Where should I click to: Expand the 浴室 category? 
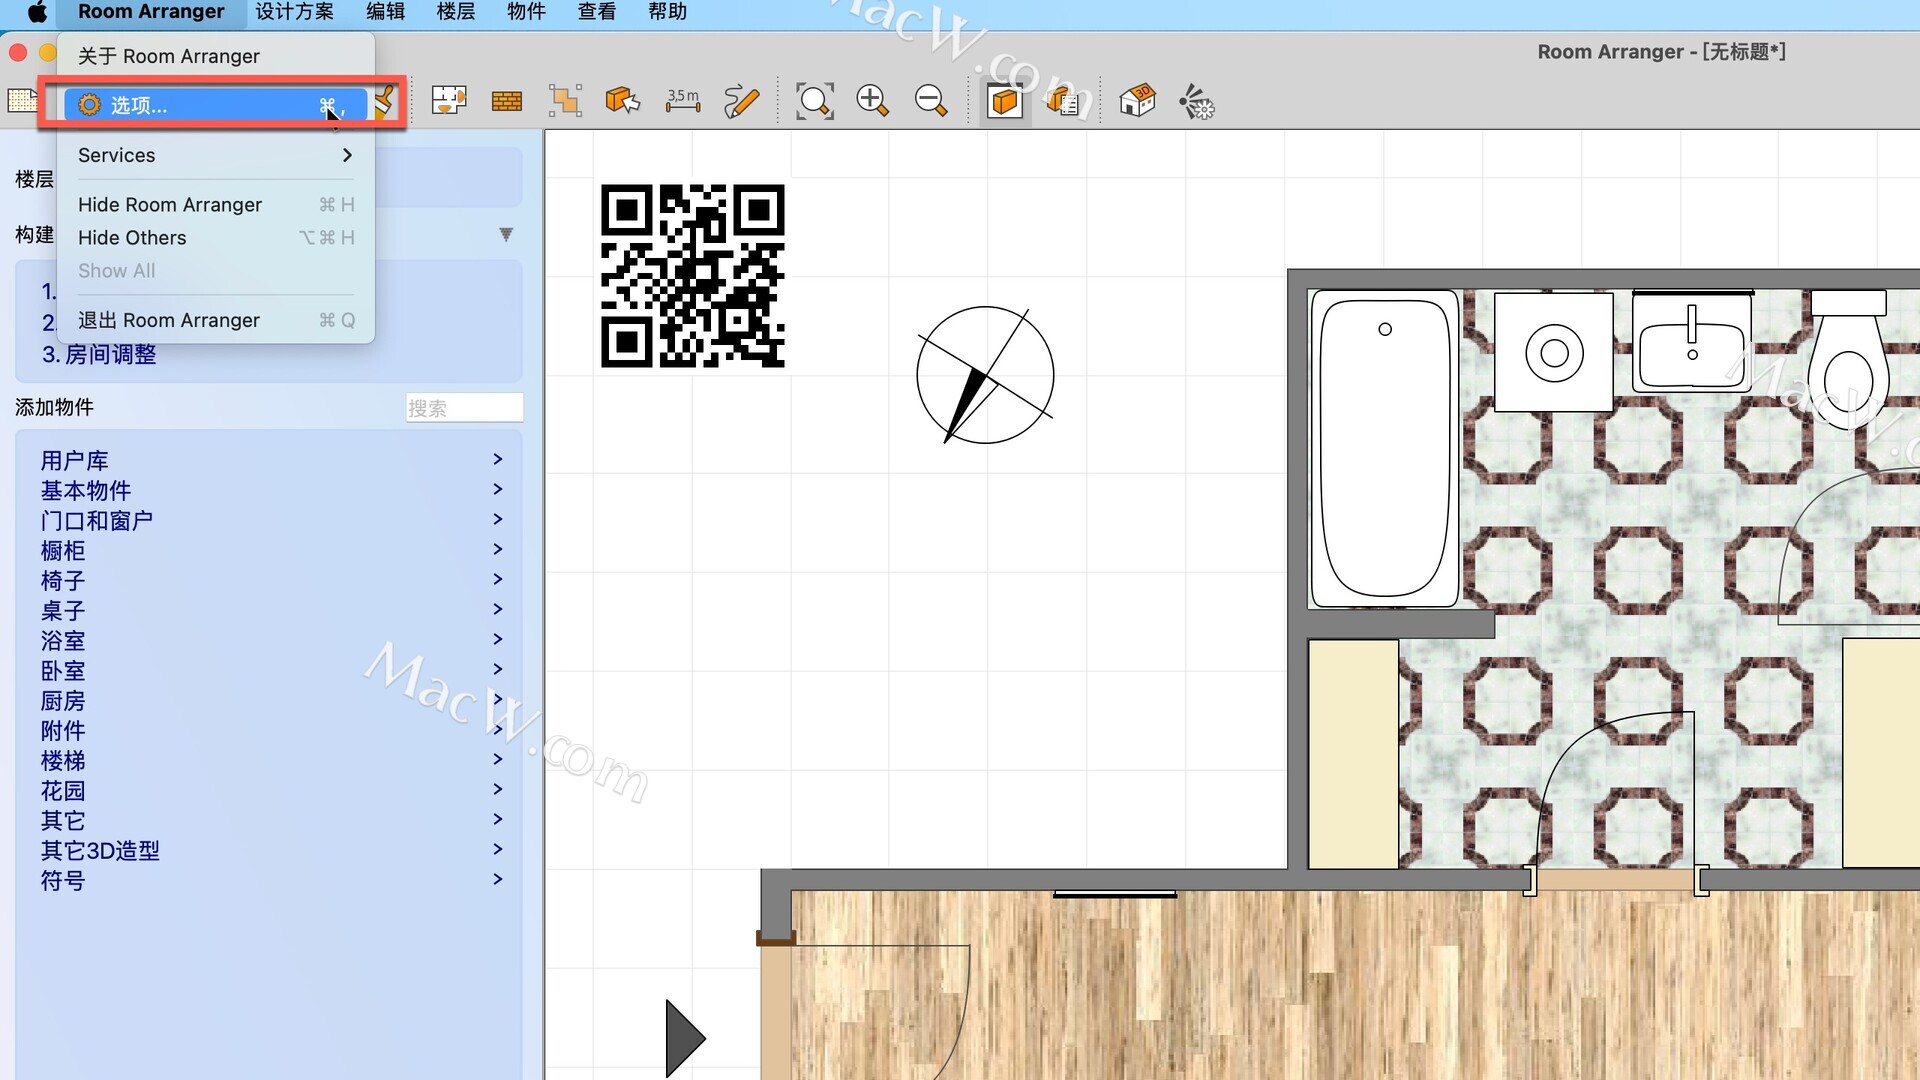coord(270,640)
